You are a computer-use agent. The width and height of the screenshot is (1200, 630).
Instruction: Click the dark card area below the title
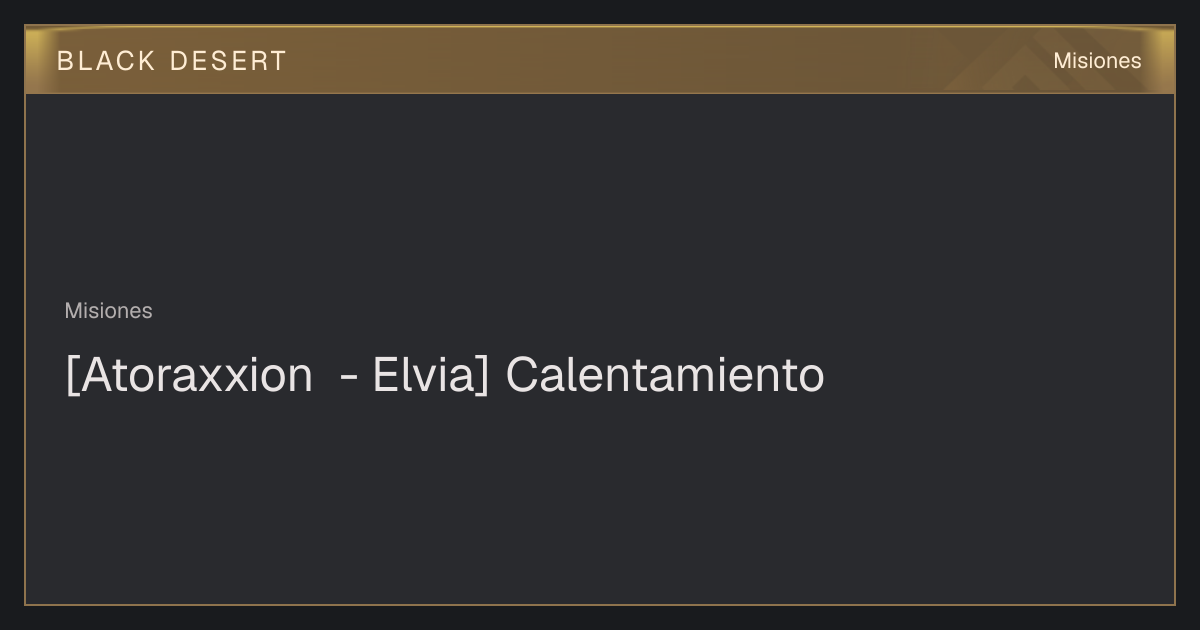pyautogui.click(x=600, y=500)
